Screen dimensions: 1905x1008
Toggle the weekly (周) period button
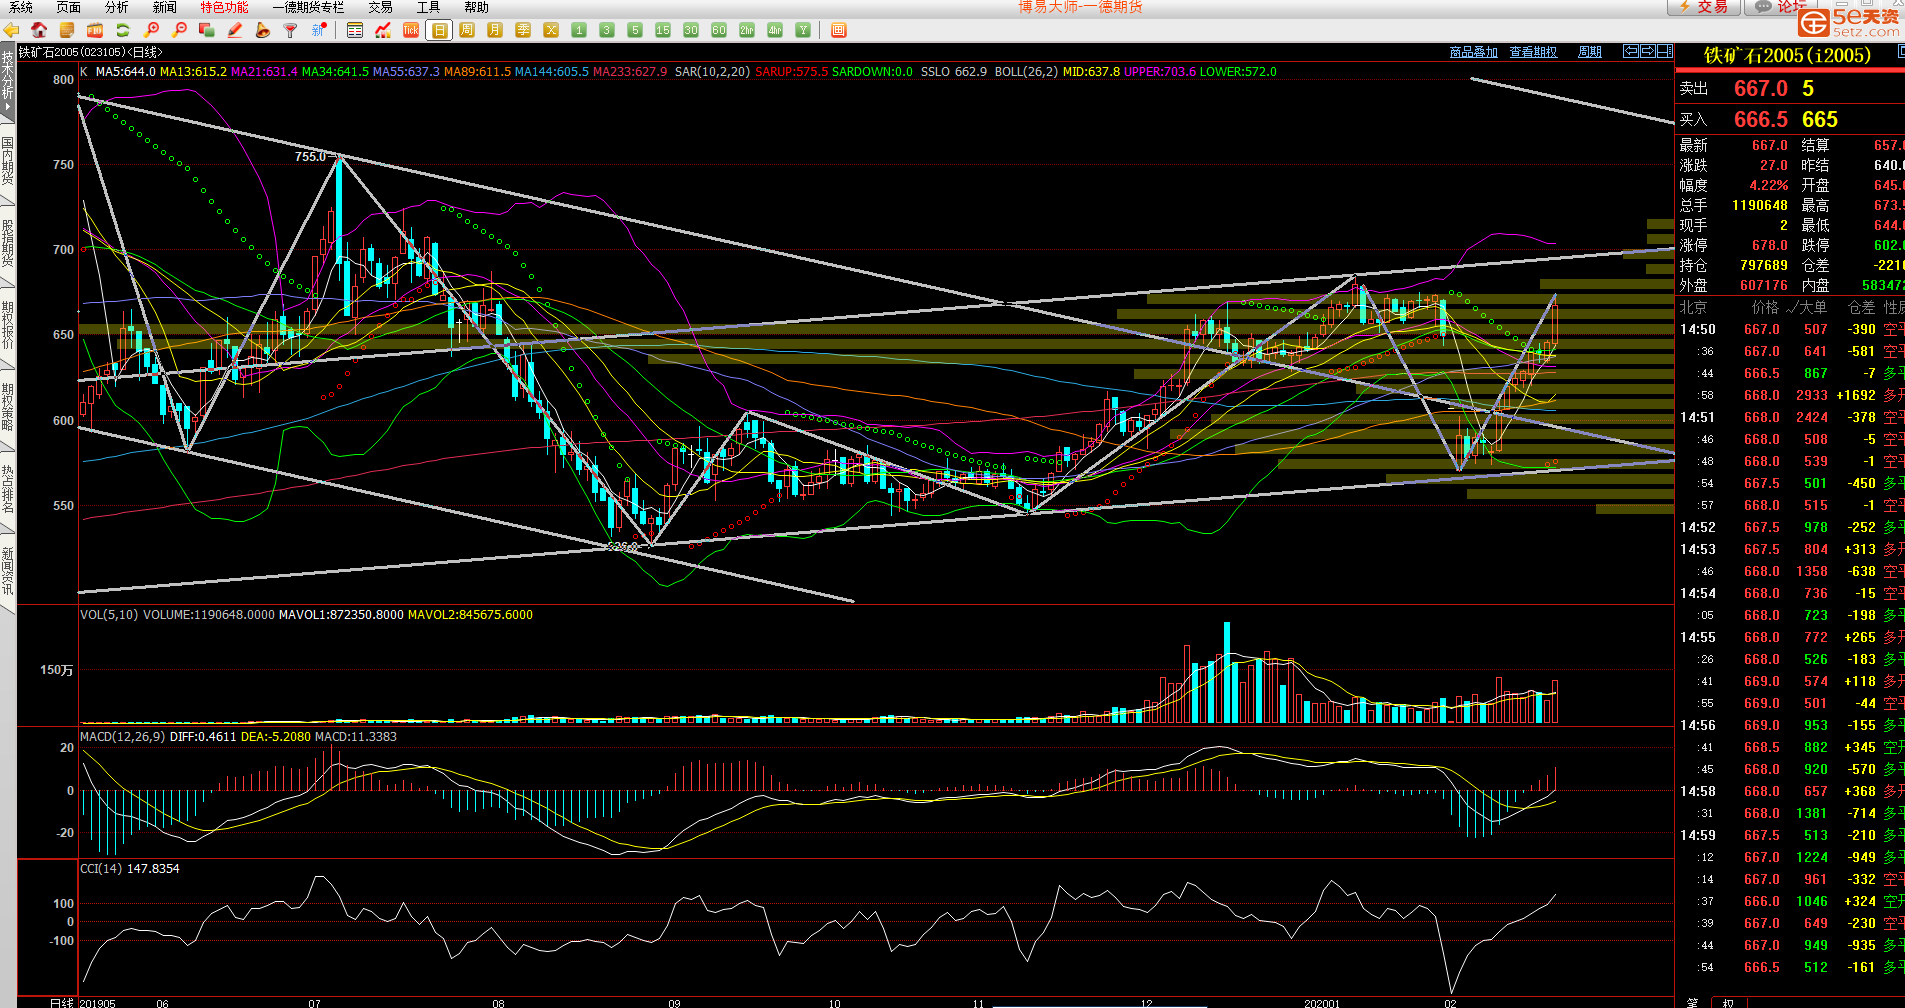(466, 30)
